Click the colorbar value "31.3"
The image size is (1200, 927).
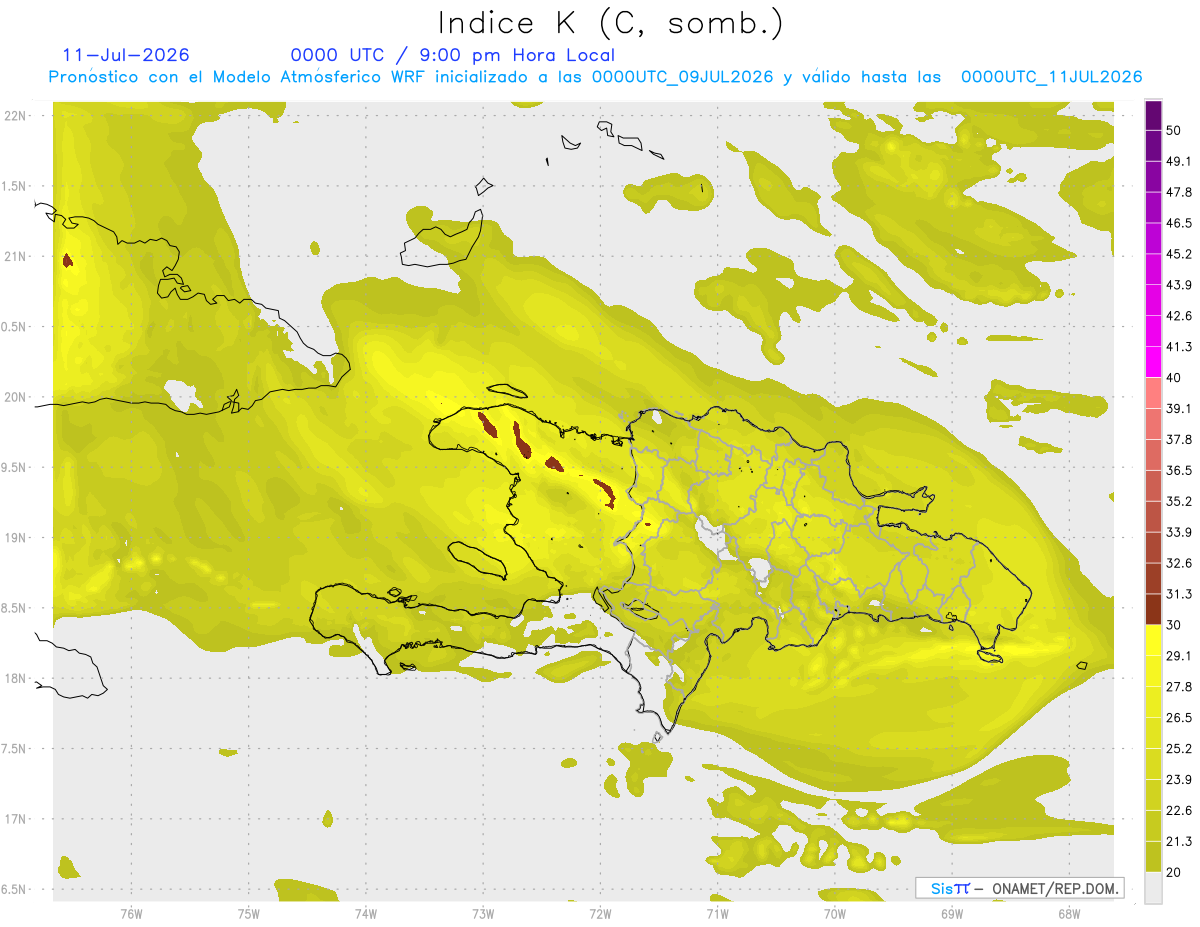[x=1180, y=594]
